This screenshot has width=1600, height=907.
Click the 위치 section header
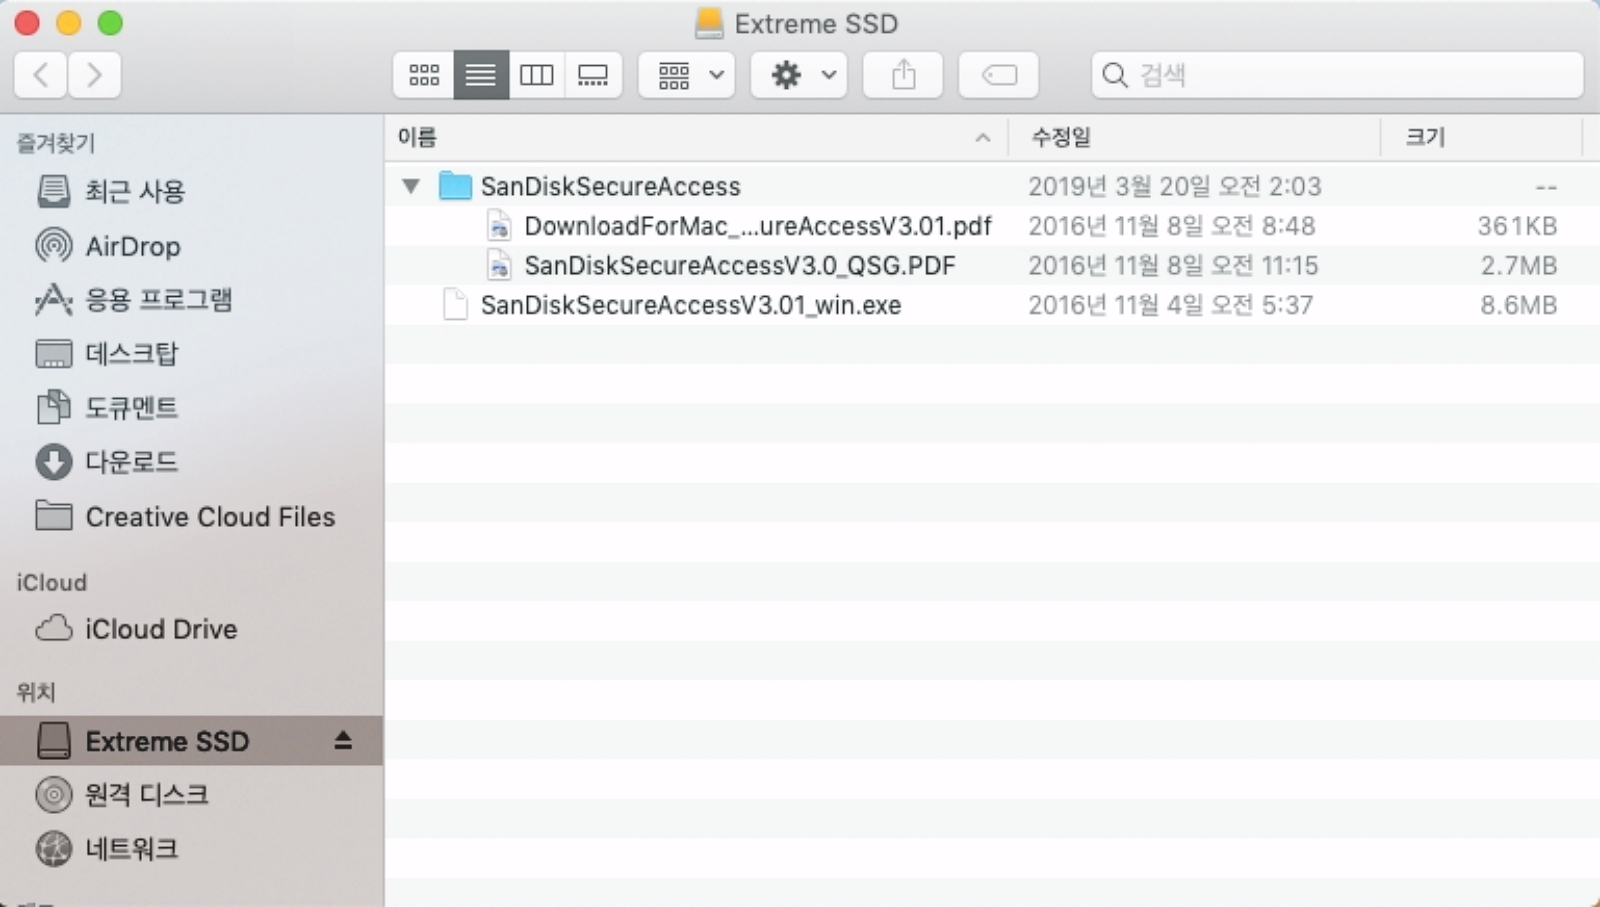[35, 692]
